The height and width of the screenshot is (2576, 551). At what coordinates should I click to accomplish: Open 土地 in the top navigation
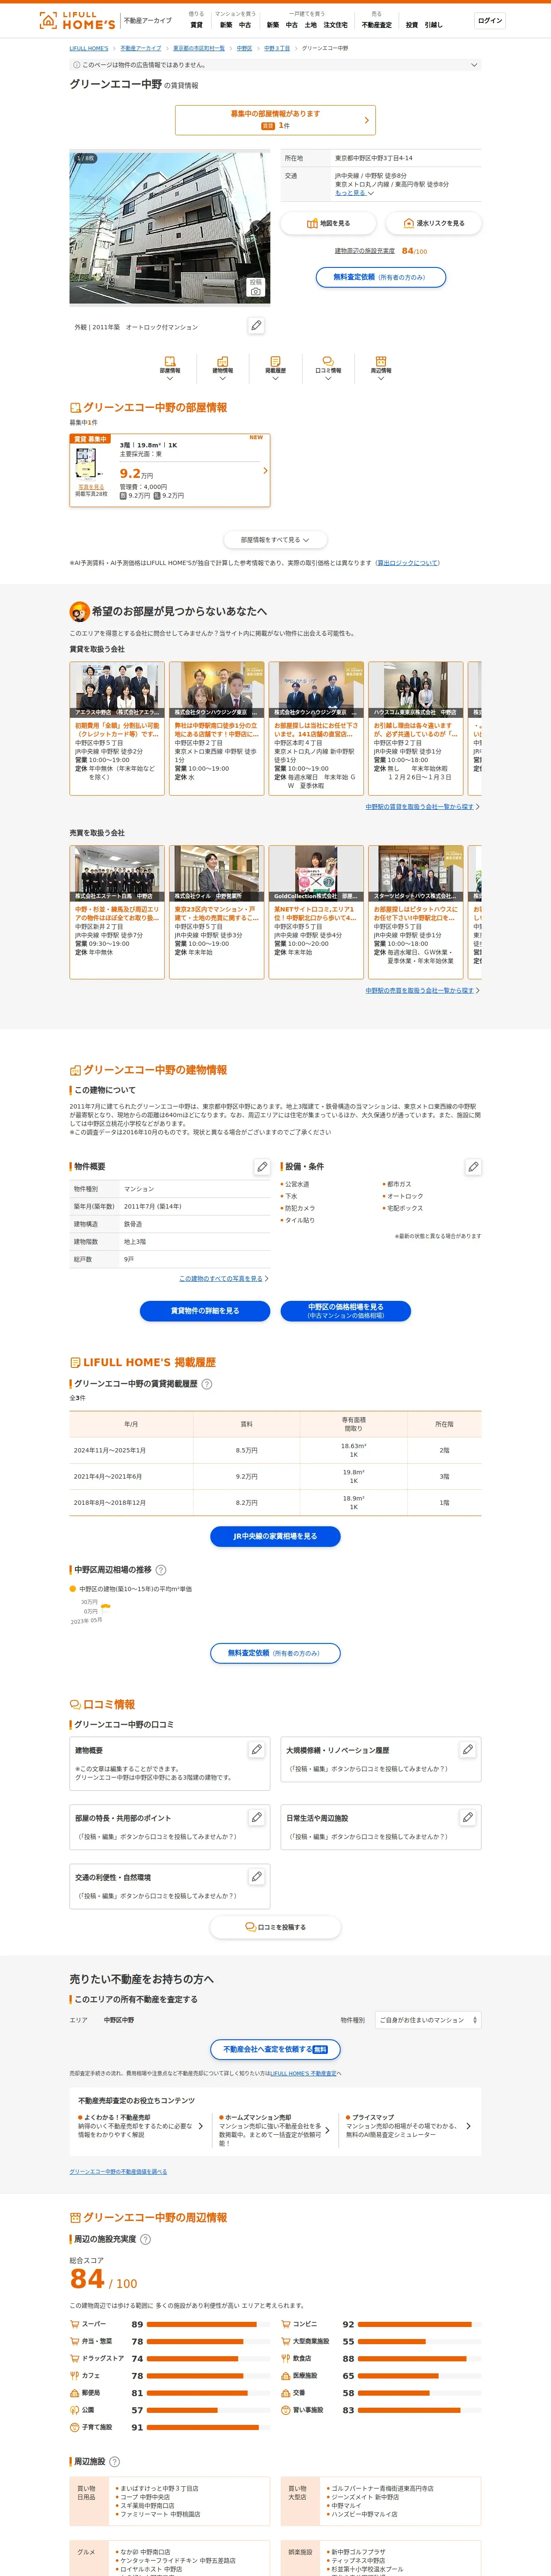click(x=311, y=25)
